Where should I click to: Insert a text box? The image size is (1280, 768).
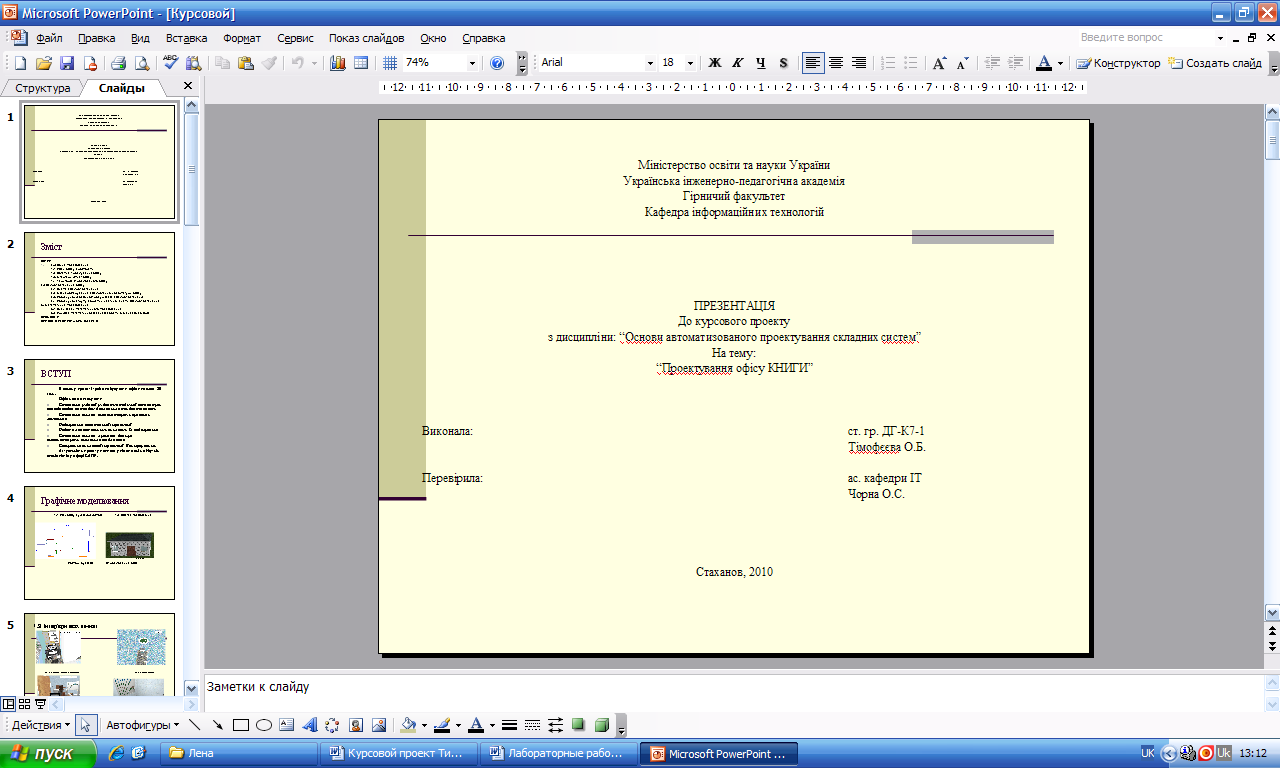(287, 725)
